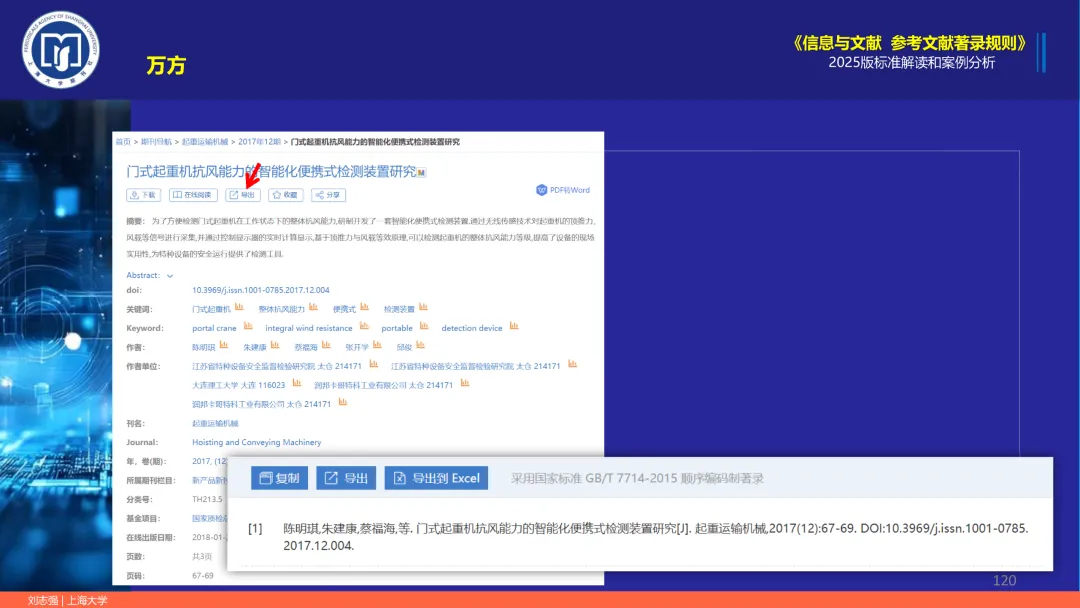Click page count 共3页
This screenshot has height=608, width=1080.
click(x=202, y=556)
